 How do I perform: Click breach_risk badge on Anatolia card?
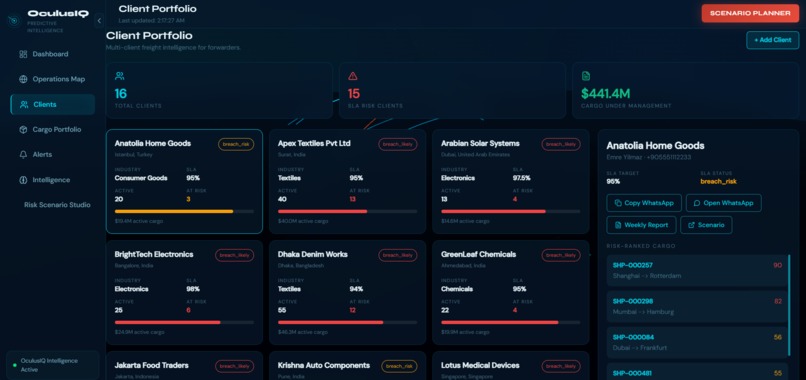tap(236, 144)
